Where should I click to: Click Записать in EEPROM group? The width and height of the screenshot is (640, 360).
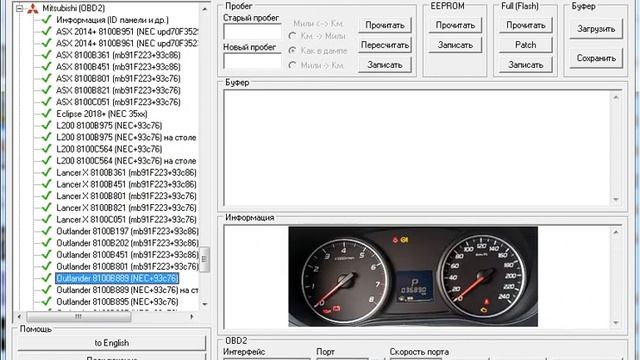pos(455,45)
